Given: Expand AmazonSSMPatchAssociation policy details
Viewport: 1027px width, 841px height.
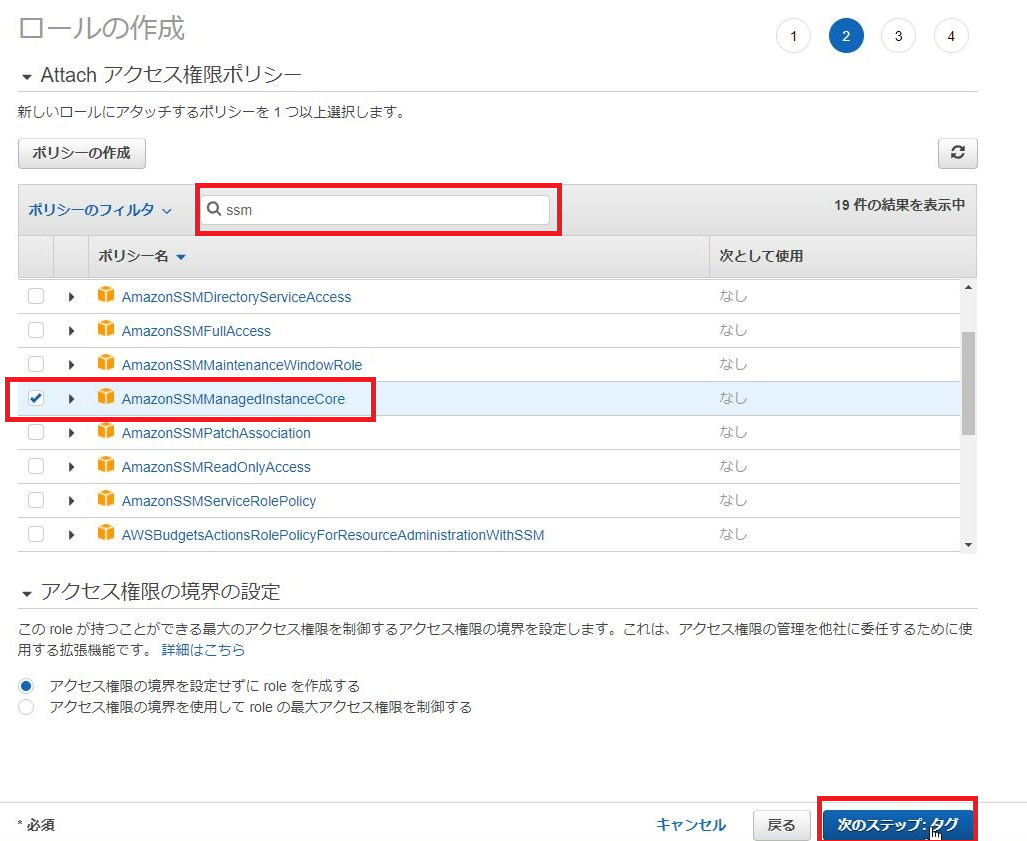Looking at the screenshot, I should tap(71, 433).
